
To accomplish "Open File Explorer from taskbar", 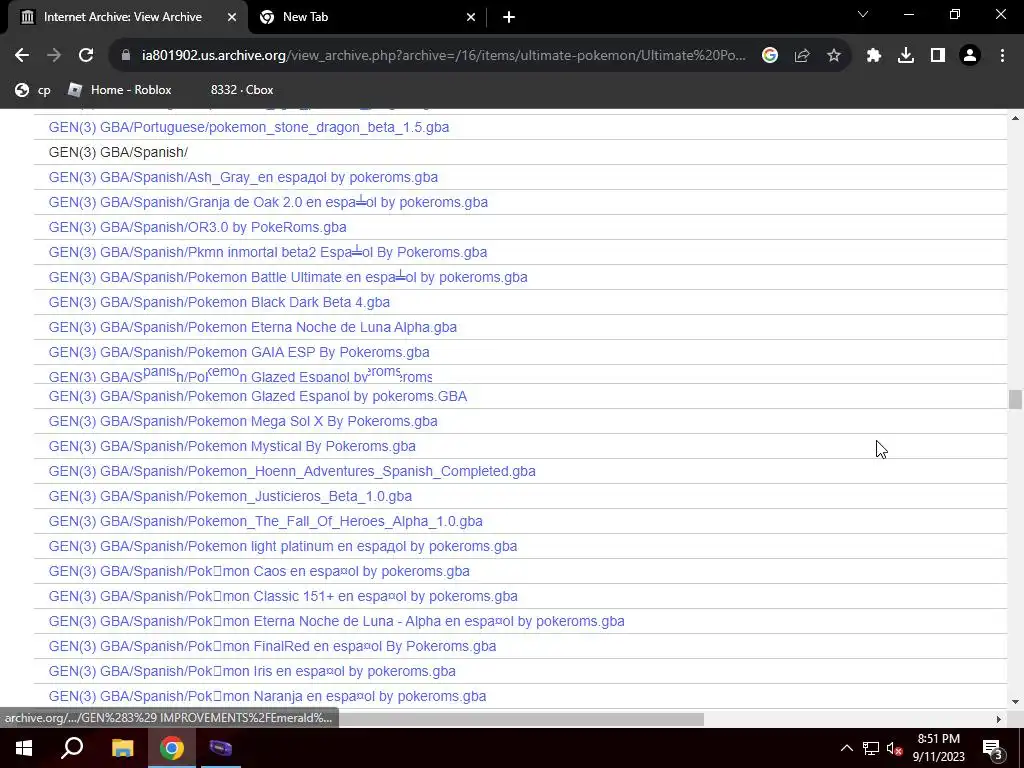I will [x=122, y=748].
